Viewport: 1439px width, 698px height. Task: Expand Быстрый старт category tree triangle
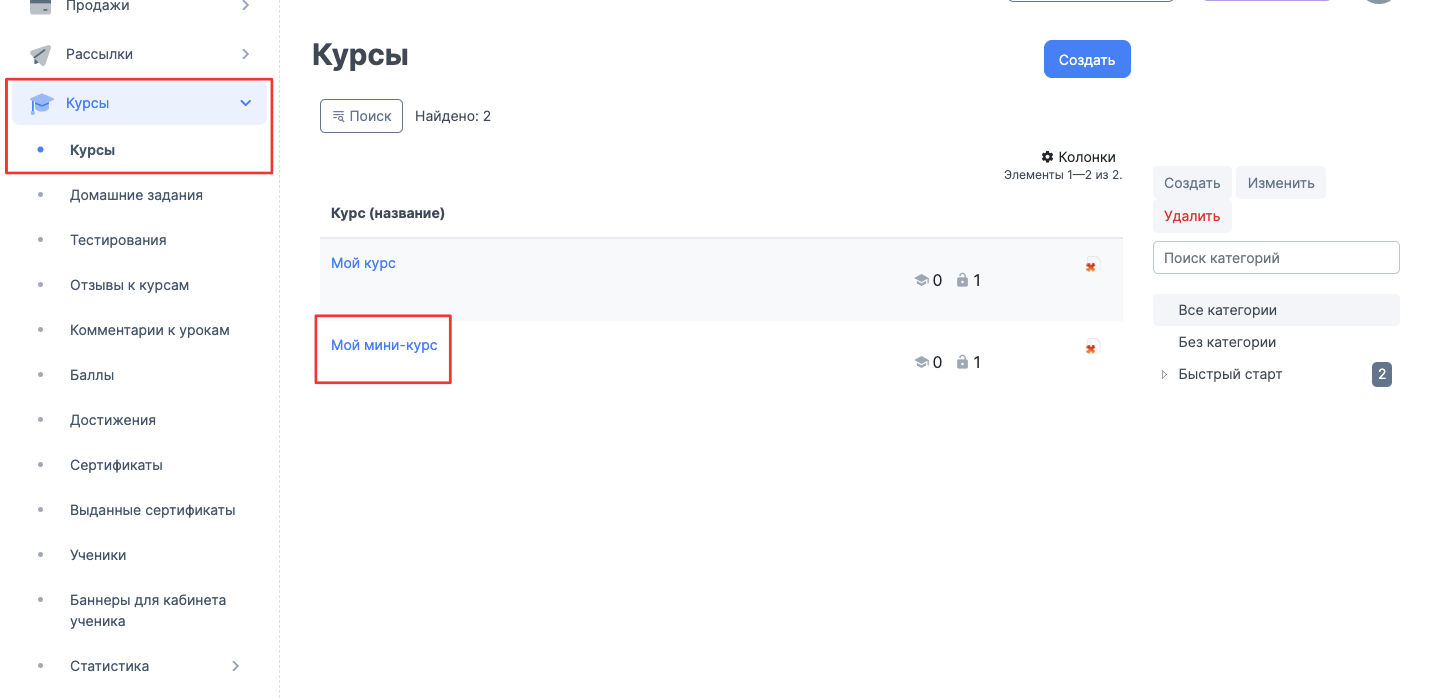pos(1163,375)
